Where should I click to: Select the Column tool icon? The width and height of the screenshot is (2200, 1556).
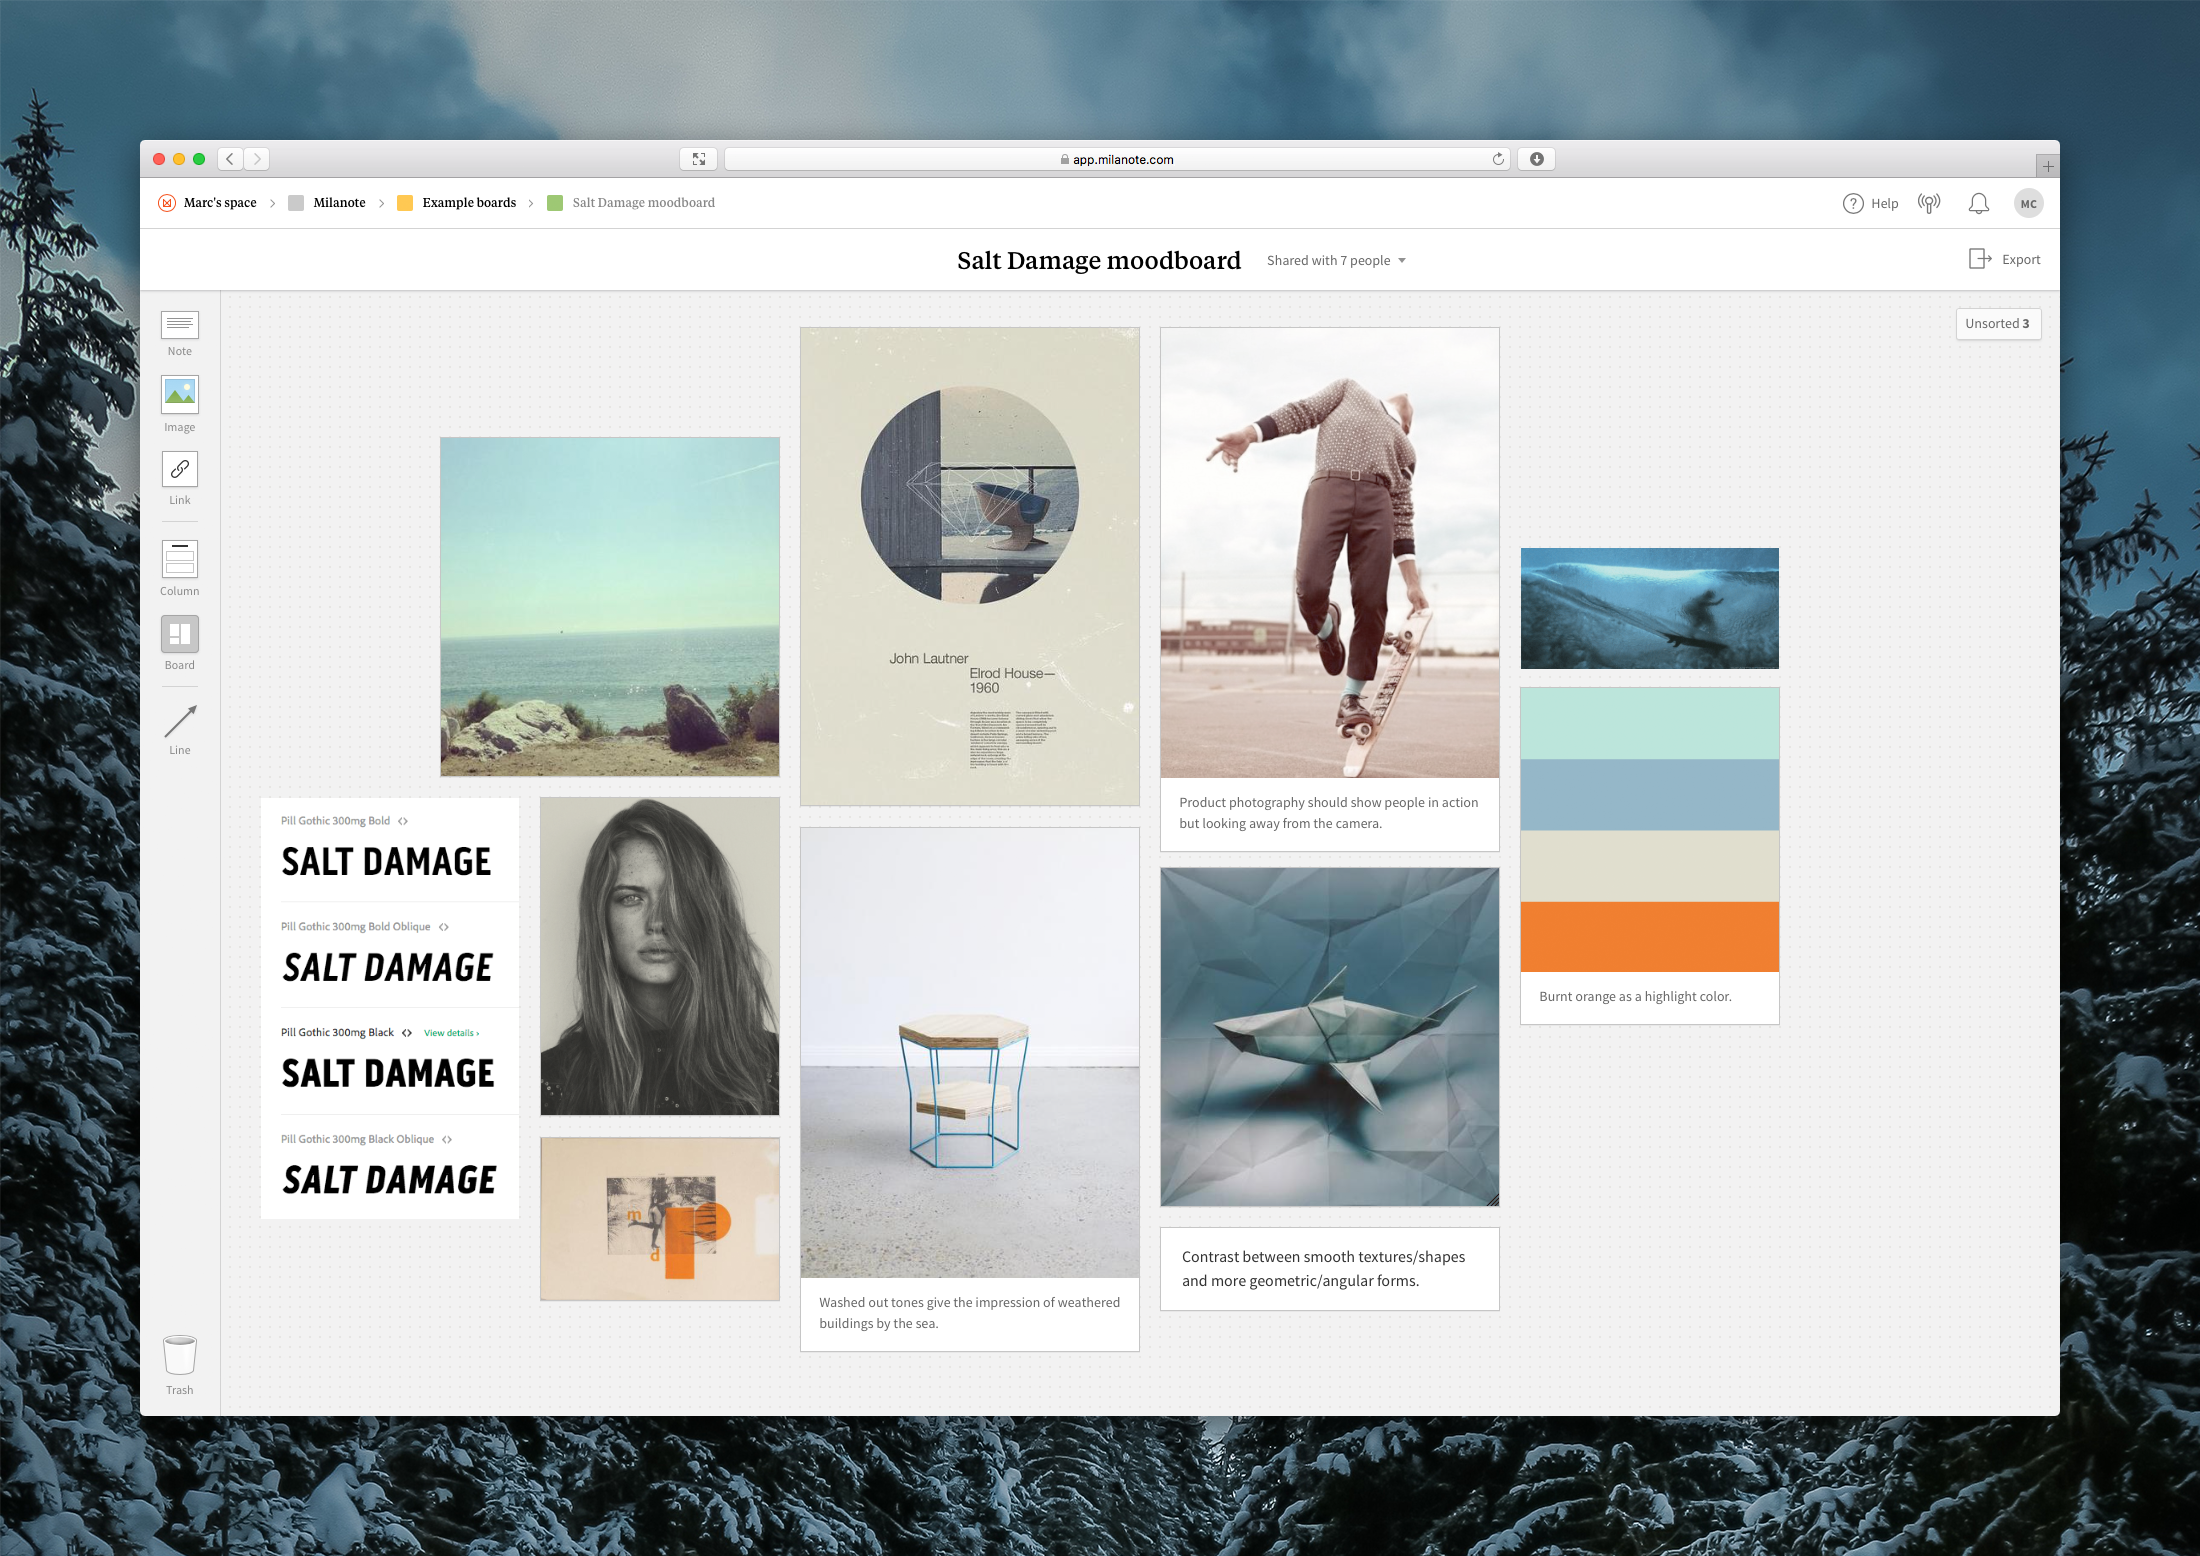tap(180, 560)
